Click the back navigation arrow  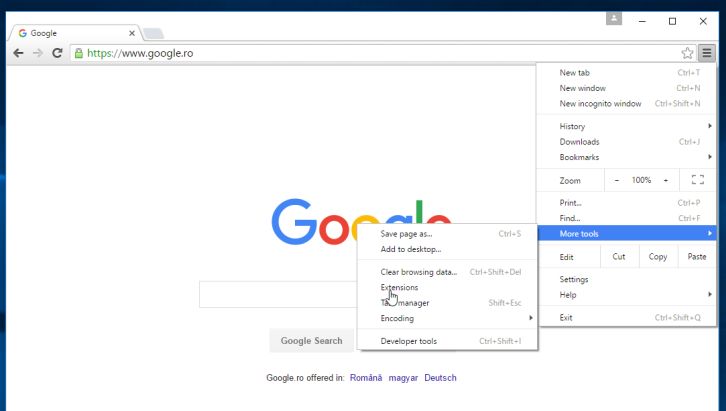tap(19, 53)
